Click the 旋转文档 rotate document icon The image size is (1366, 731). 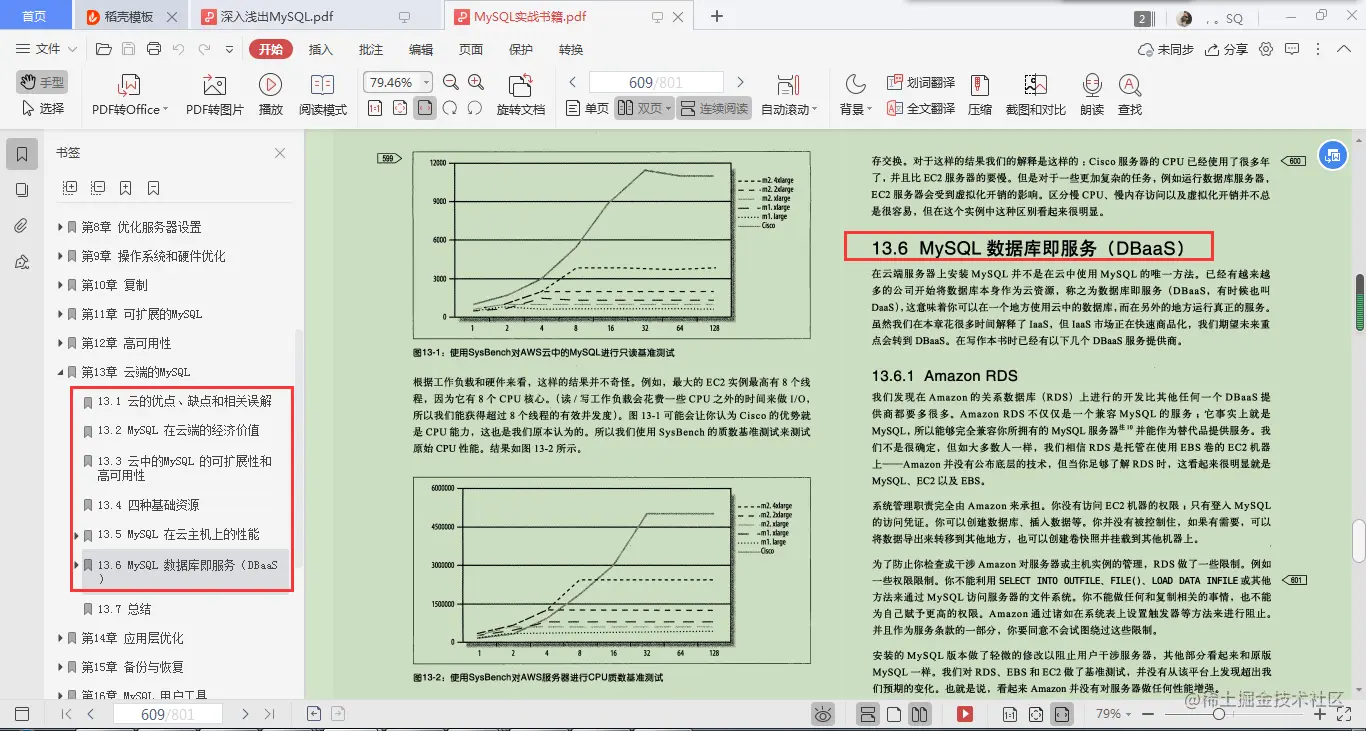521,95
